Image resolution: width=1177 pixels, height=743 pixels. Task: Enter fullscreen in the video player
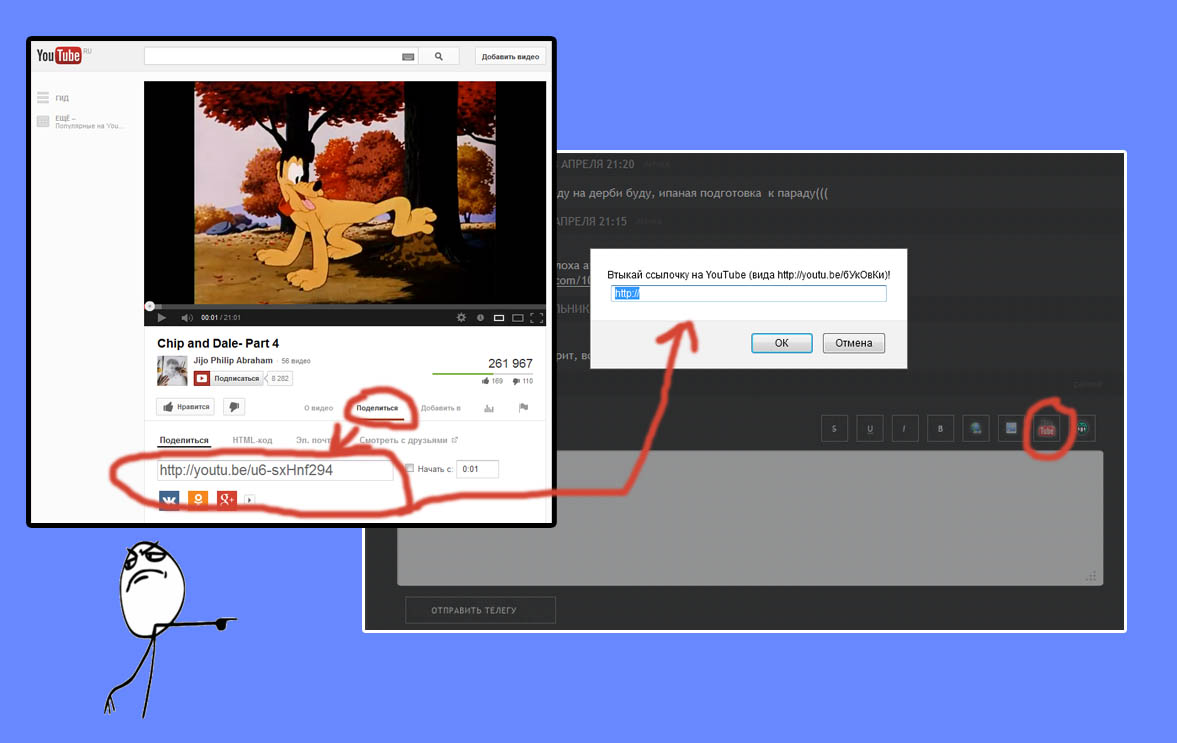536,317
